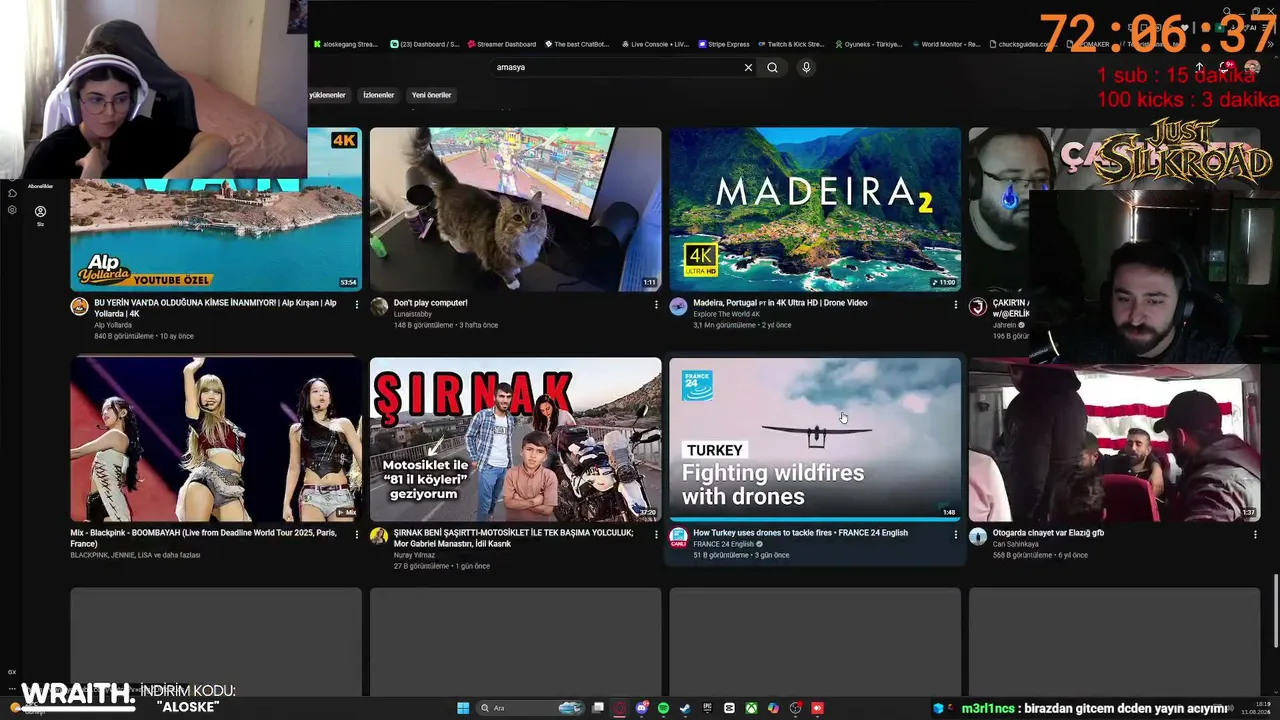Open more options for 'BU YERİN VAN'DA' video
The height and width of the screenshot is (720, 1280).
coord(357,304)
